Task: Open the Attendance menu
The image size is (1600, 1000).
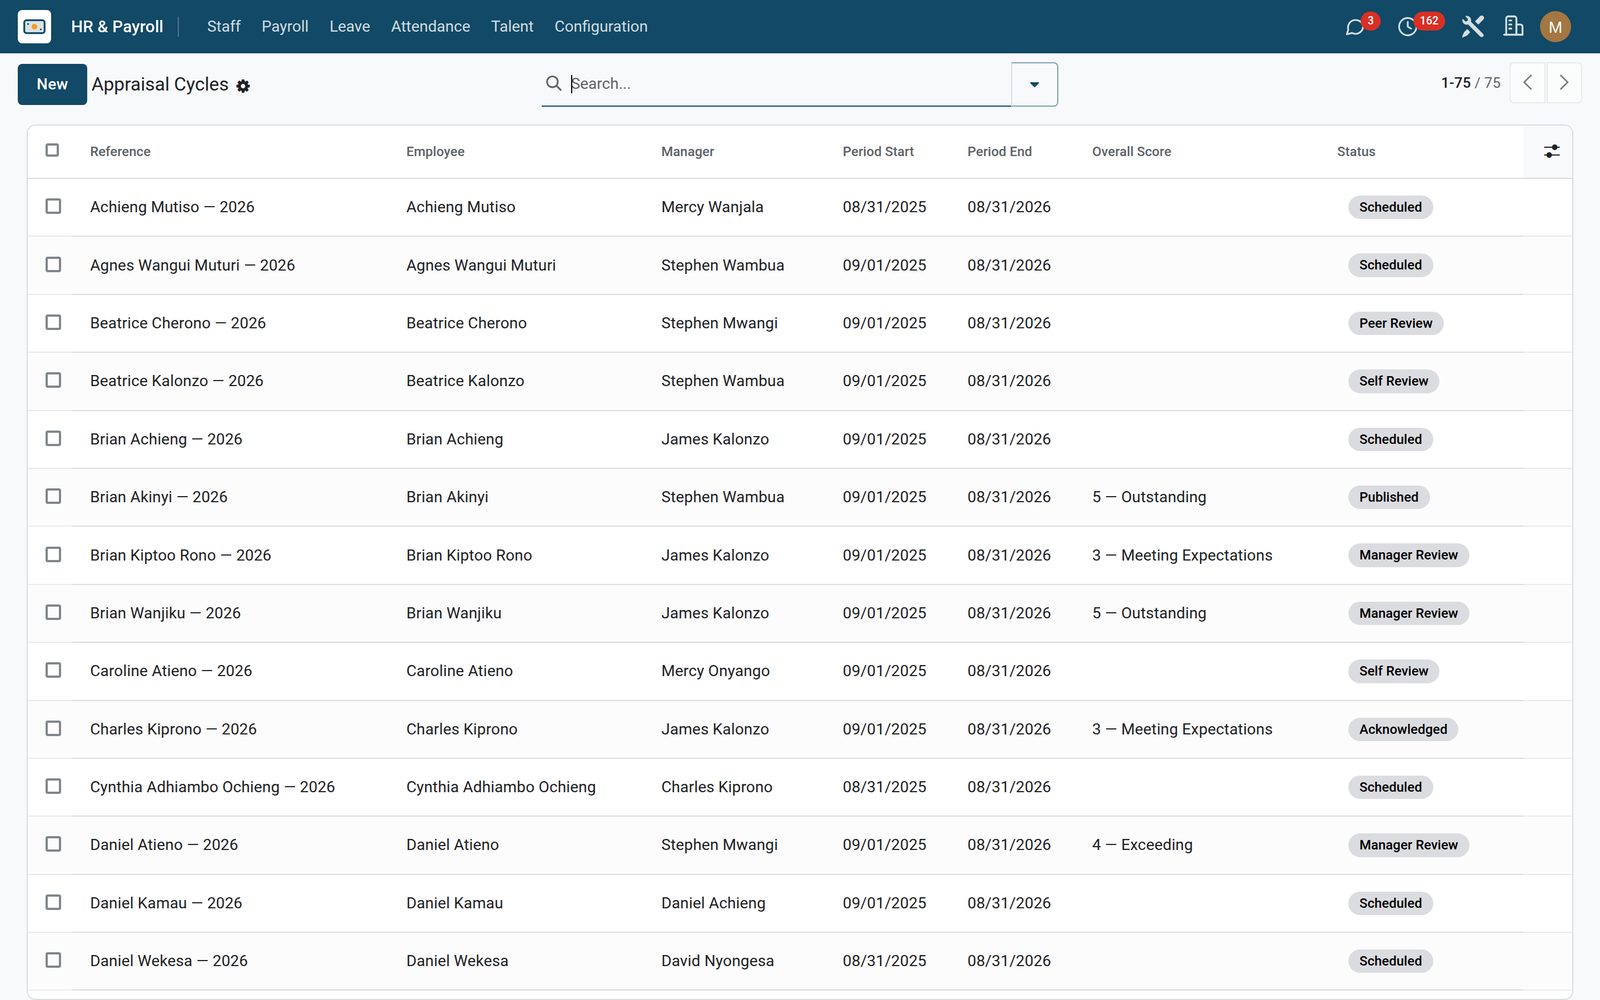Action: (430, 26)
